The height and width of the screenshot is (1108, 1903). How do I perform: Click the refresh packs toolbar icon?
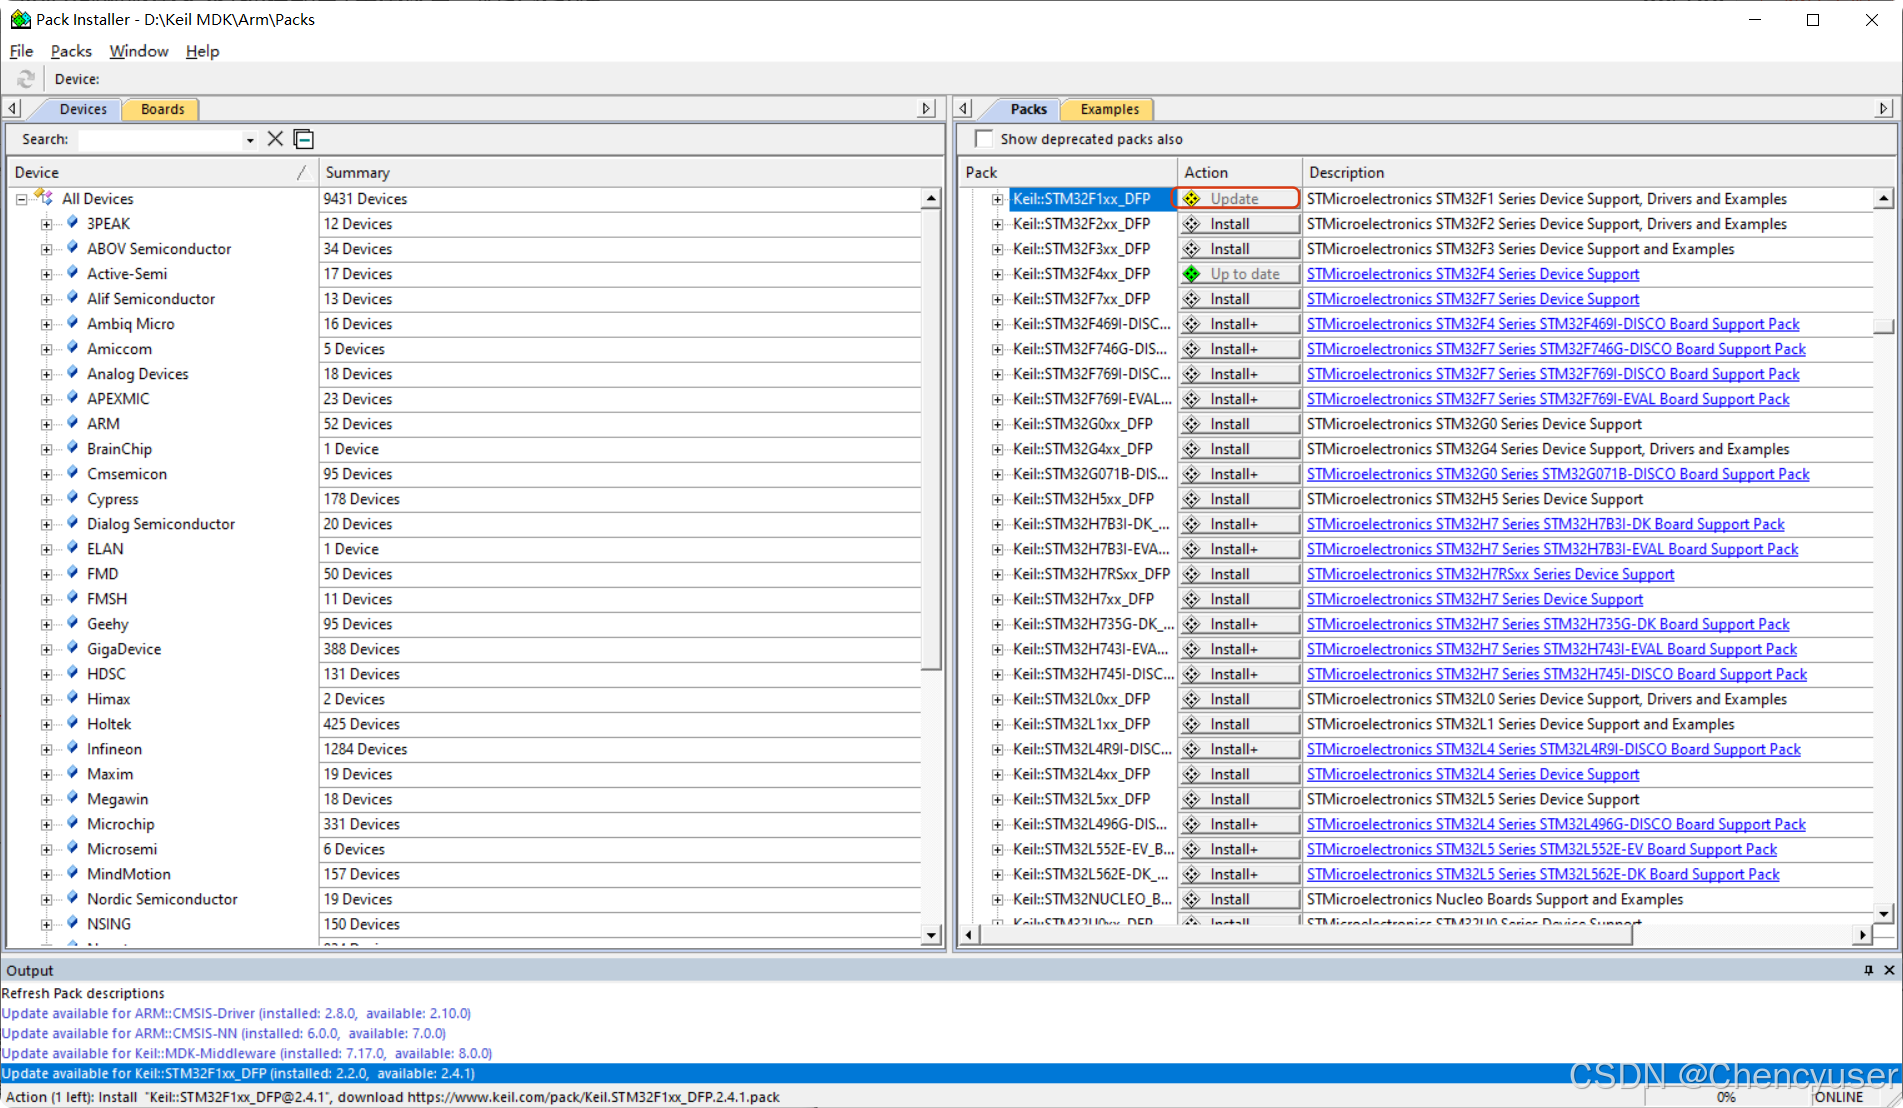point(26,79)
